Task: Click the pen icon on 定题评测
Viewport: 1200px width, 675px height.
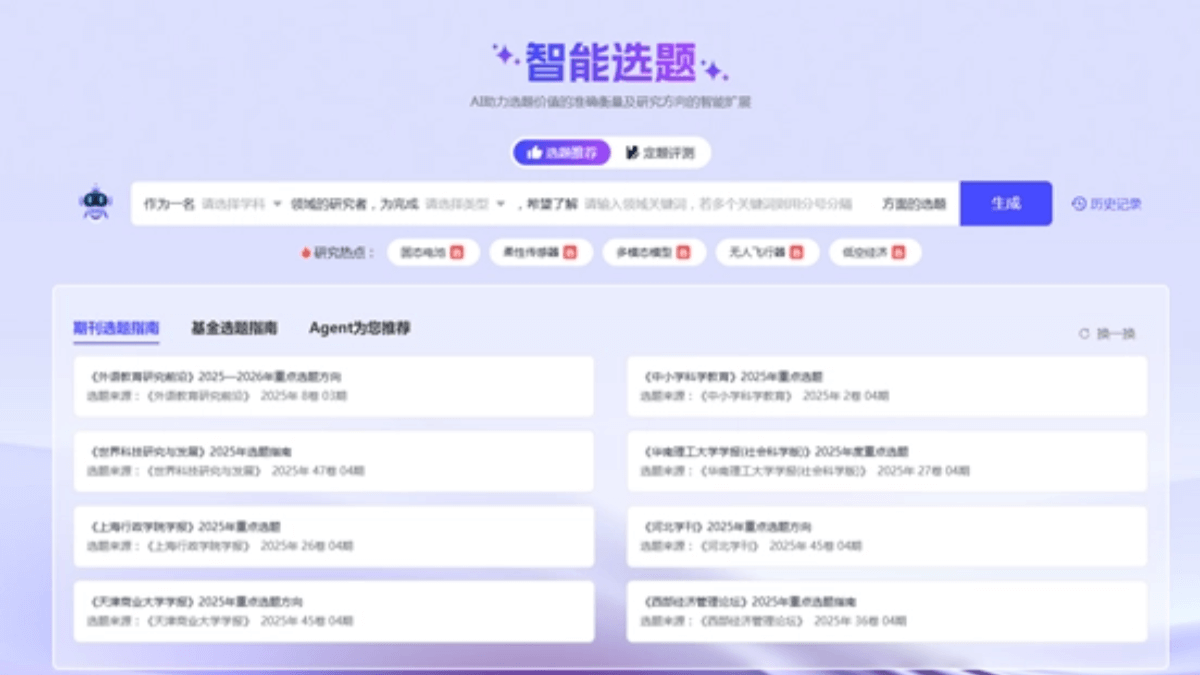Action: pos(635,152)
